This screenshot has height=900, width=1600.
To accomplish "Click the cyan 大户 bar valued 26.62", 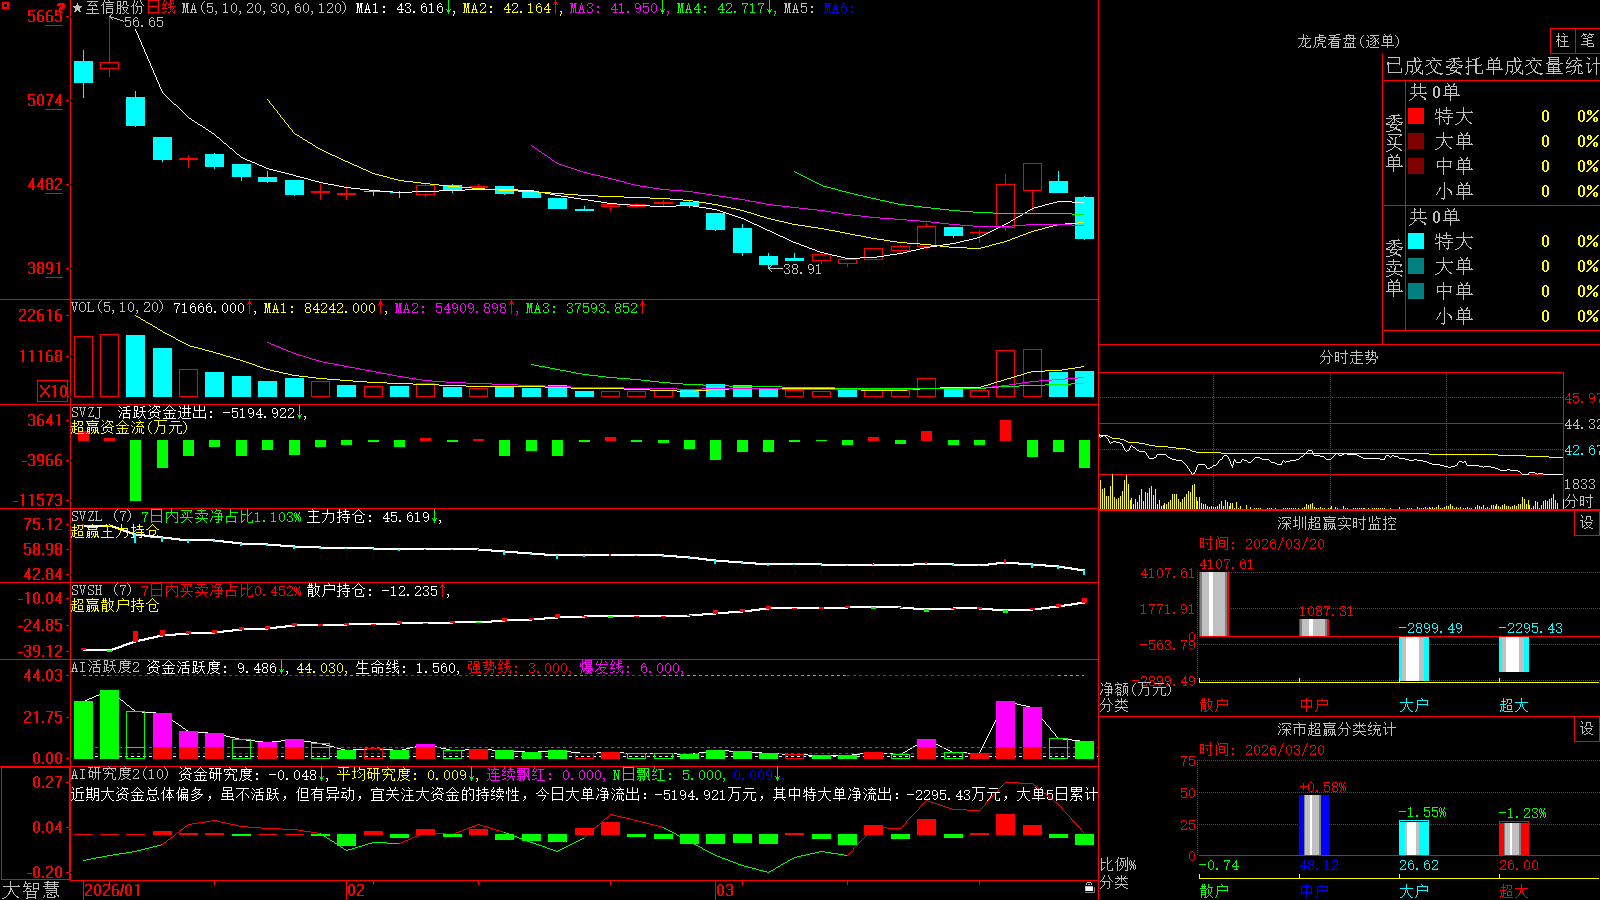I will pyautogui.click(x=1413, y=838).
